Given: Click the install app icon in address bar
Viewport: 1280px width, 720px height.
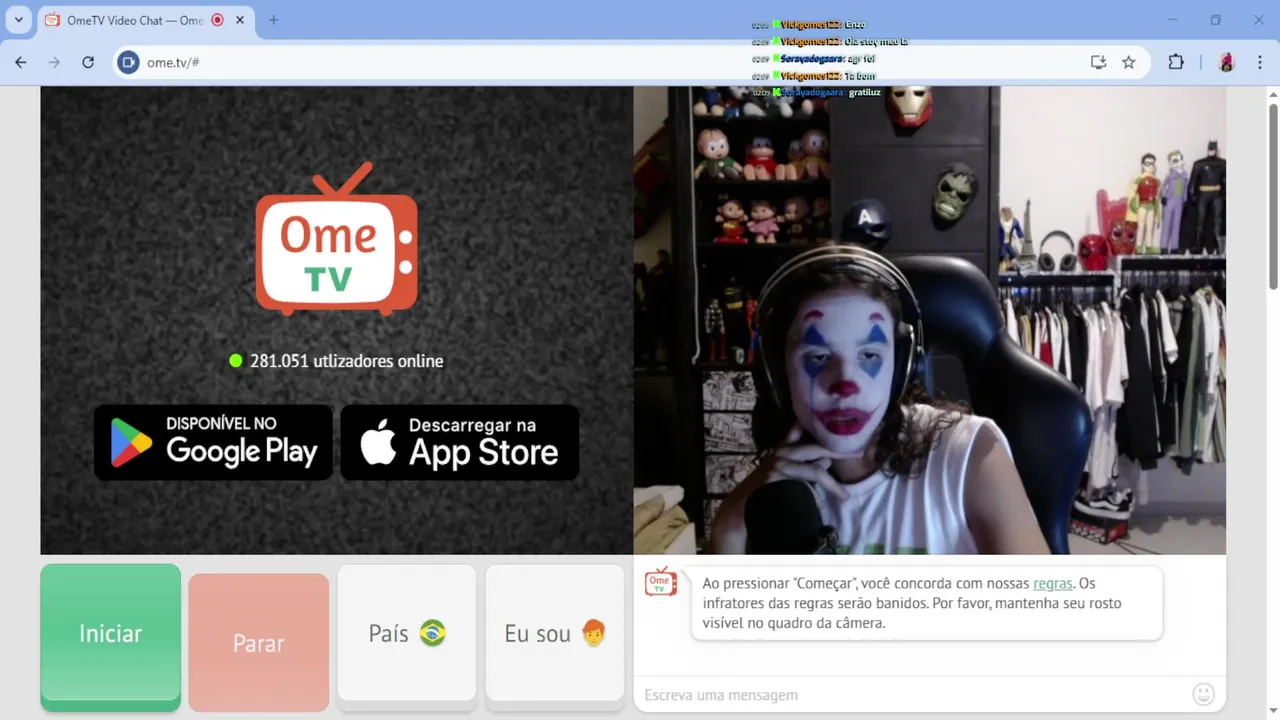Looking at the screenshot, I should pyautogui.click(x=1098, y=62).
